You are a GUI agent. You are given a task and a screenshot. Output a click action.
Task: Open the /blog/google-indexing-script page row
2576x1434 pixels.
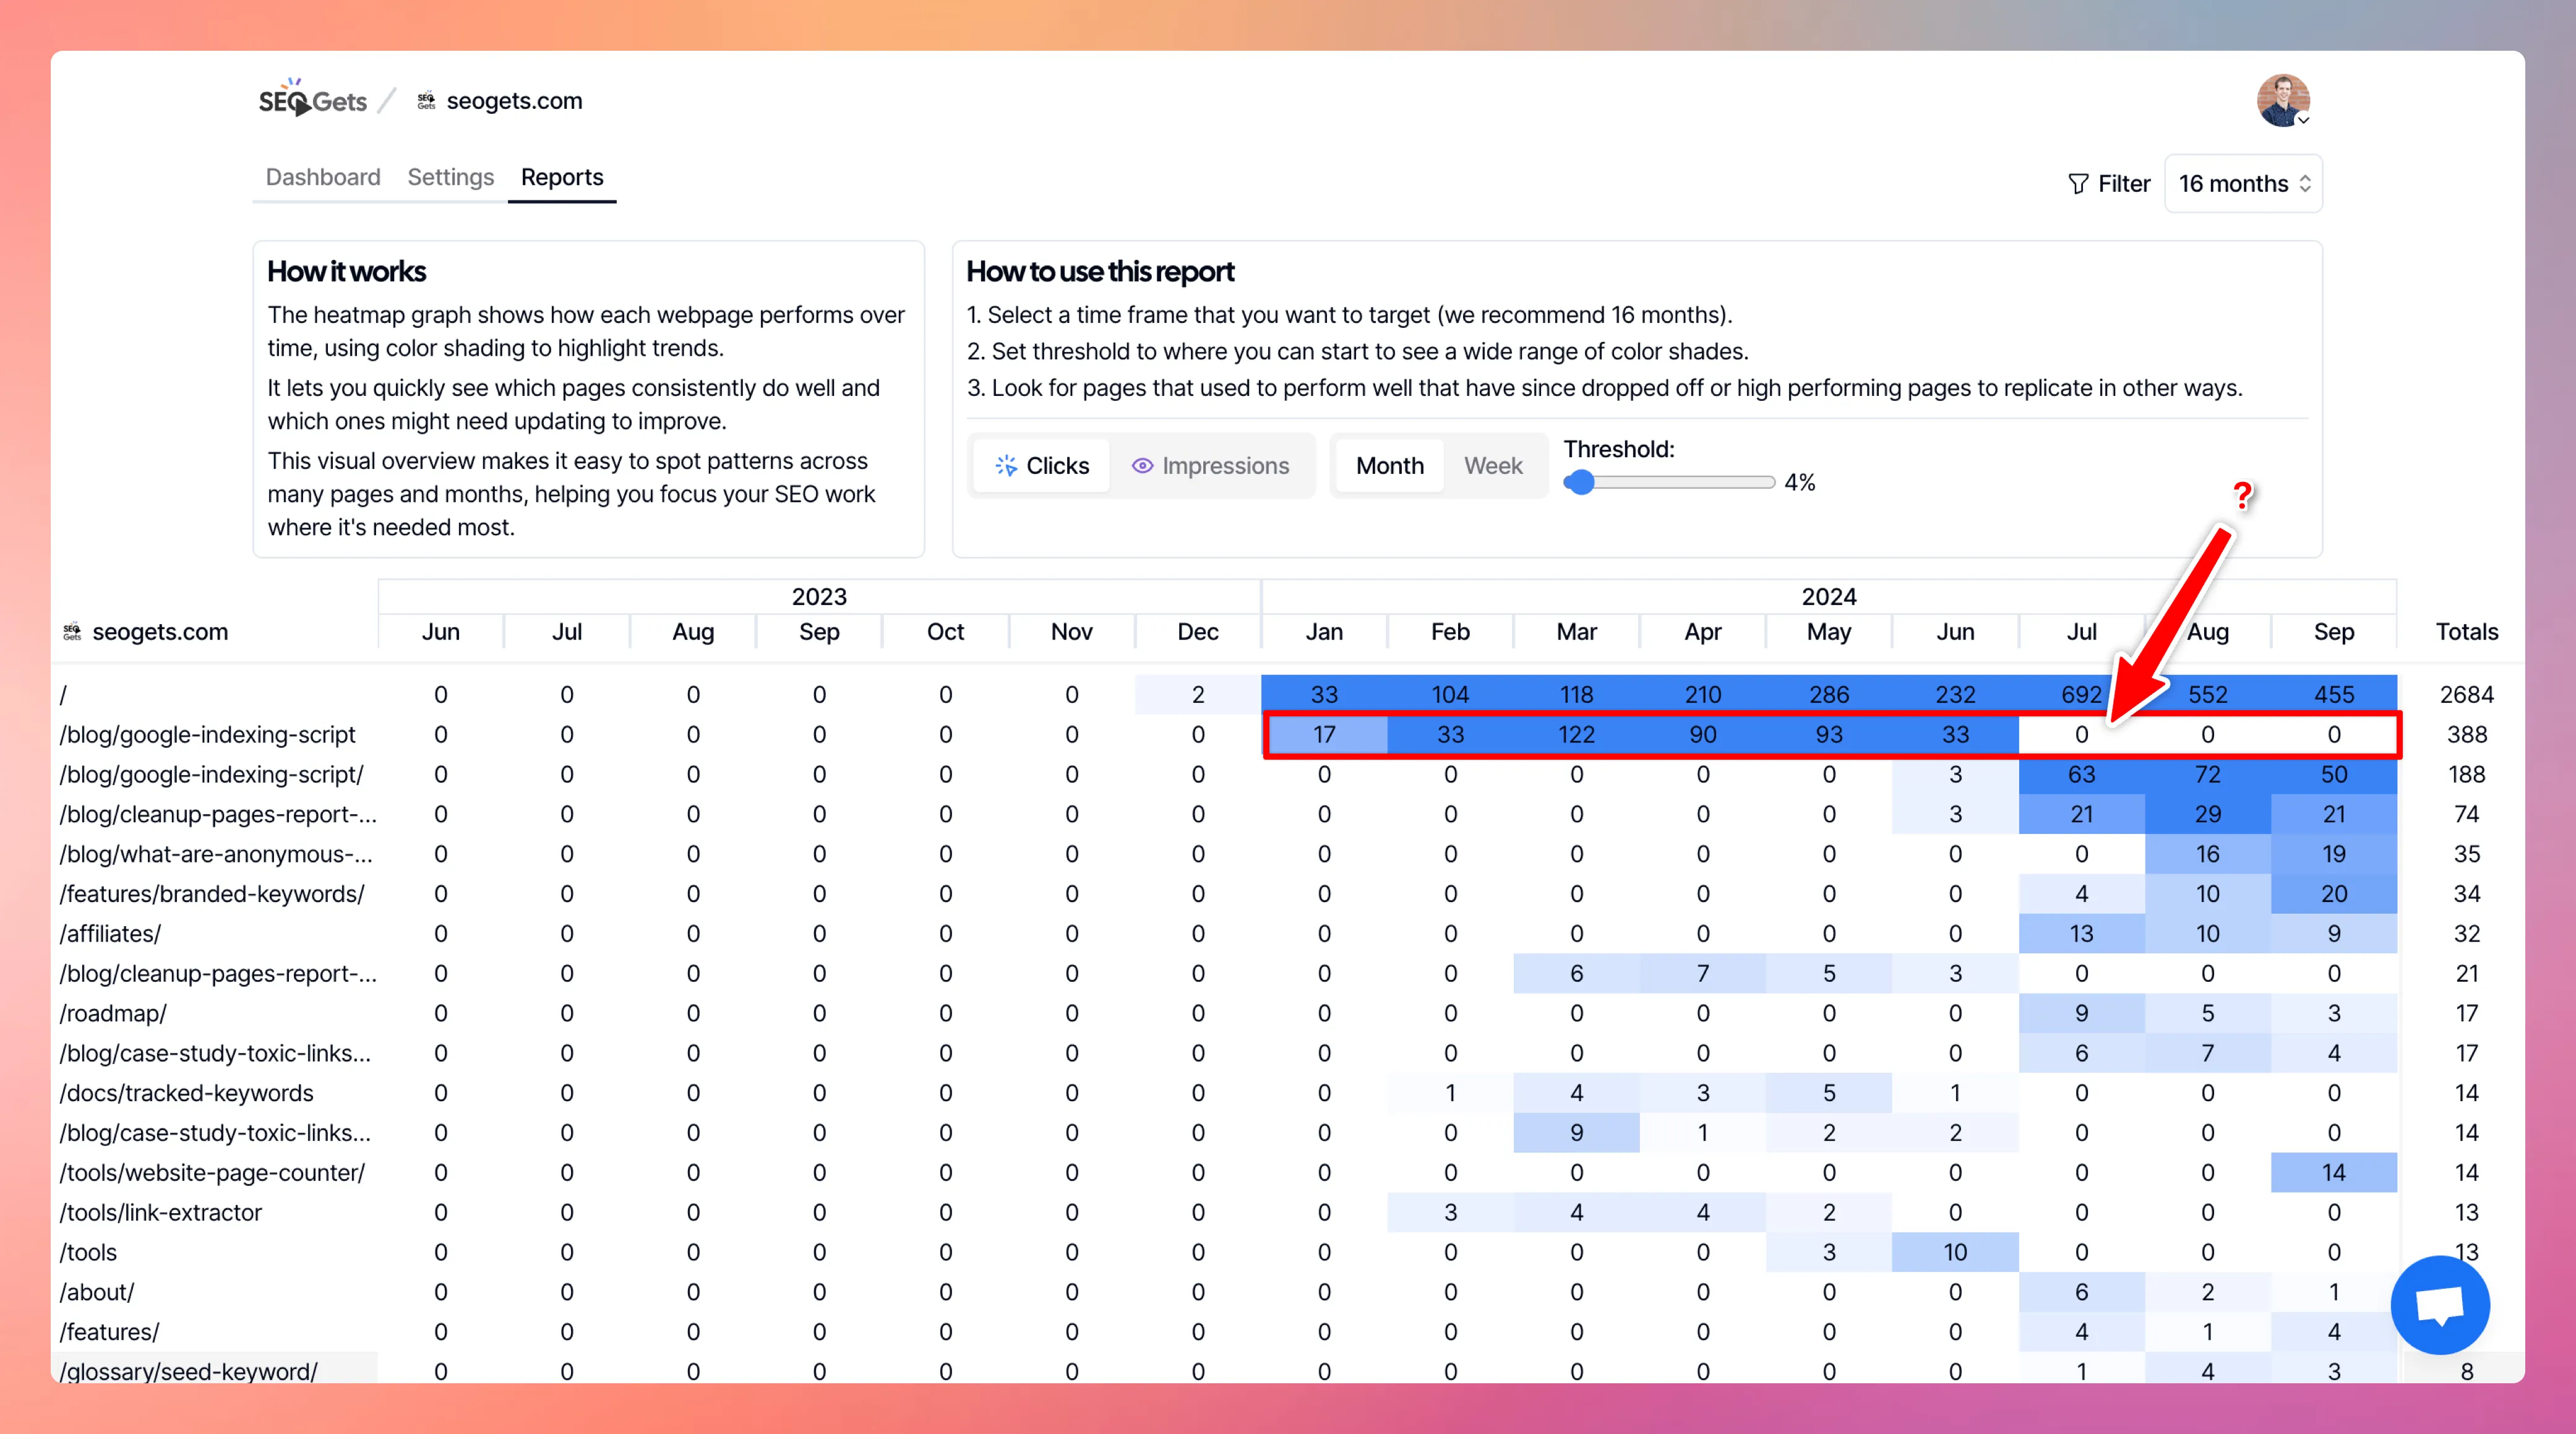point(208,734)
